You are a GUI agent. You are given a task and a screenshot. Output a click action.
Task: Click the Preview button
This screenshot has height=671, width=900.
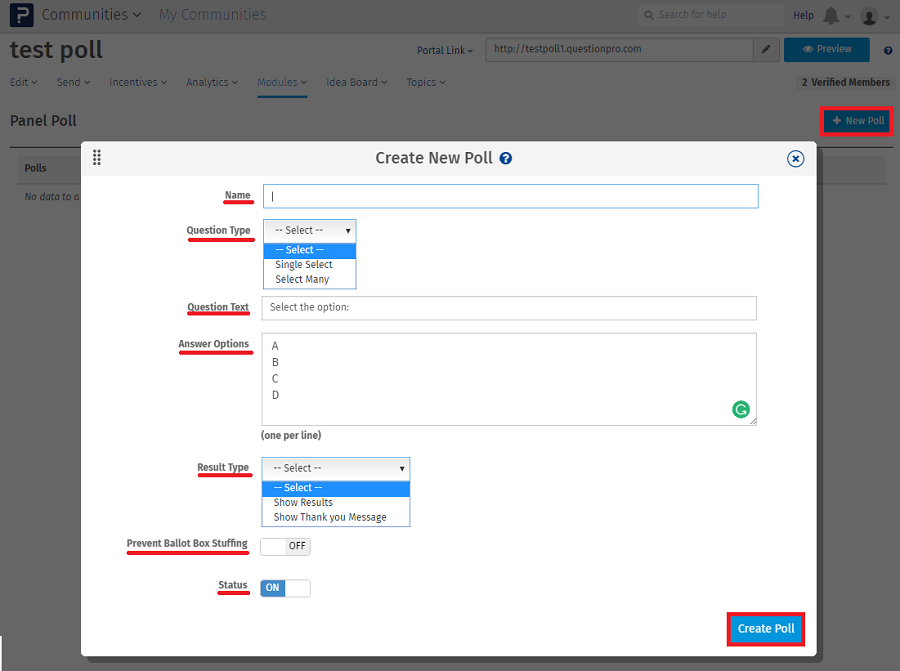(x=826, y=49)
